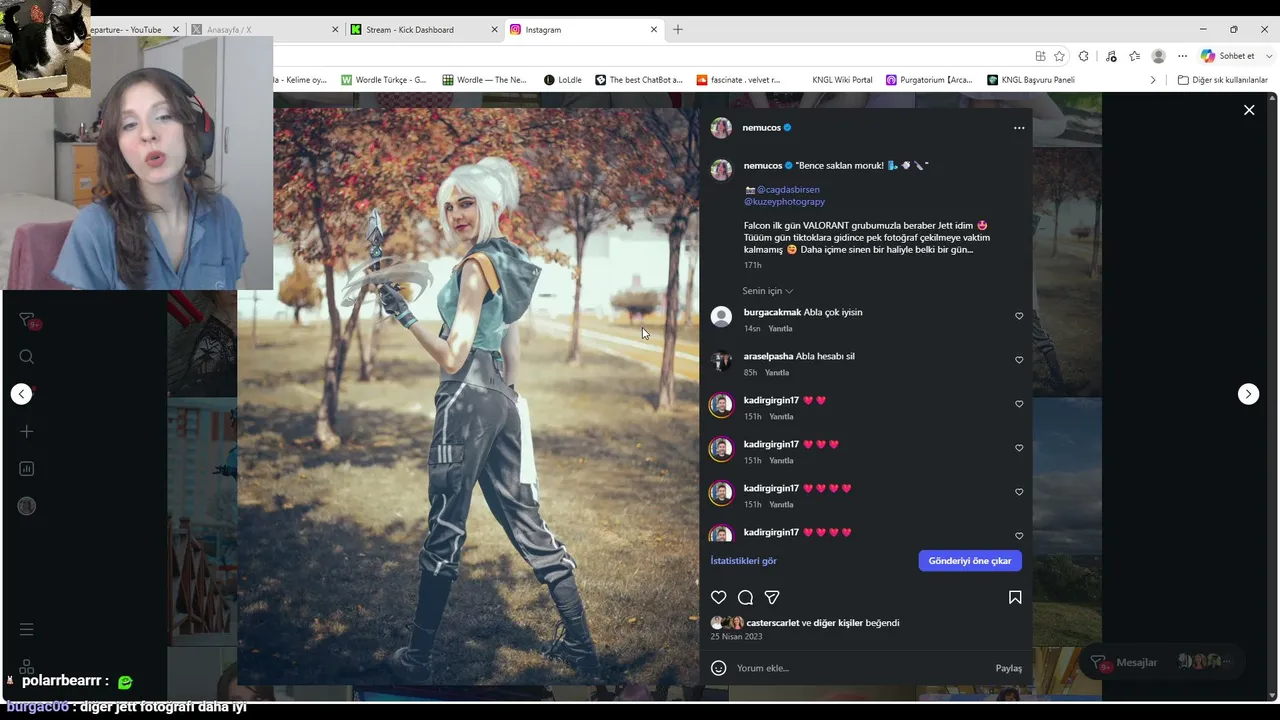Screen dimensions: 1280x720
Task: Switch to the 'Anasayfa / X' tab
Action: tap(264, 30)
